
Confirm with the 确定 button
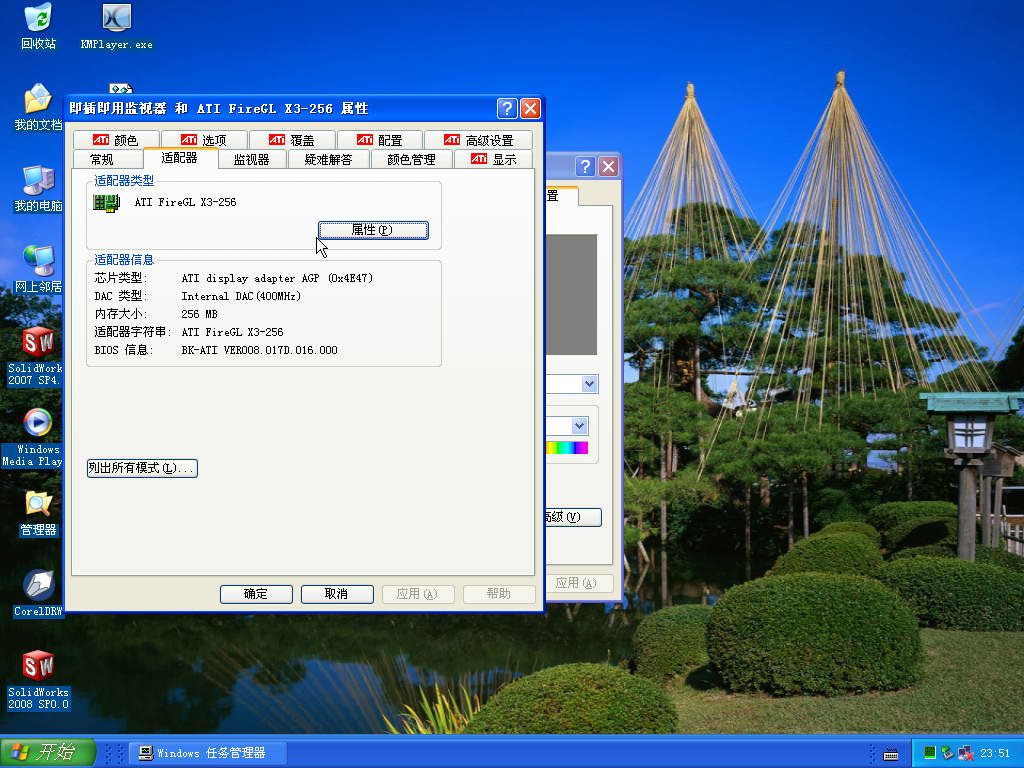(256, 594)
